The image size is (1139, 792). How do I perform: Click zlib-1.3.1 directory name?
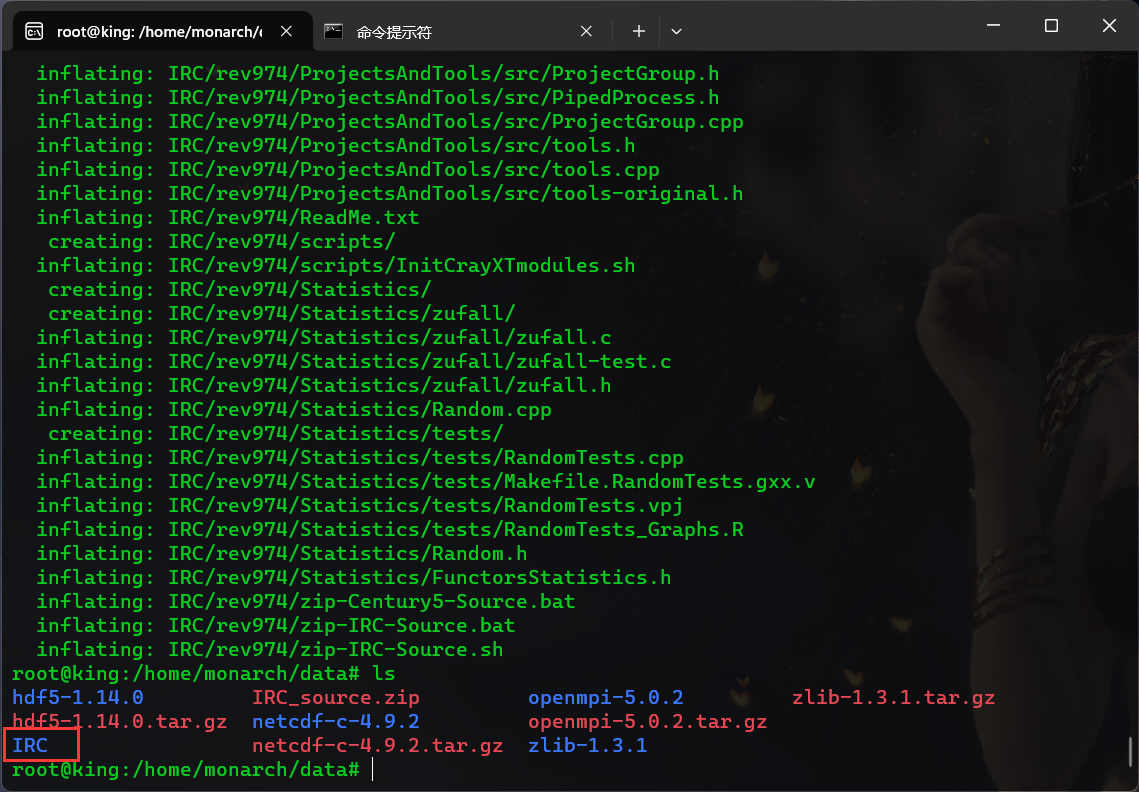(588, 745)
